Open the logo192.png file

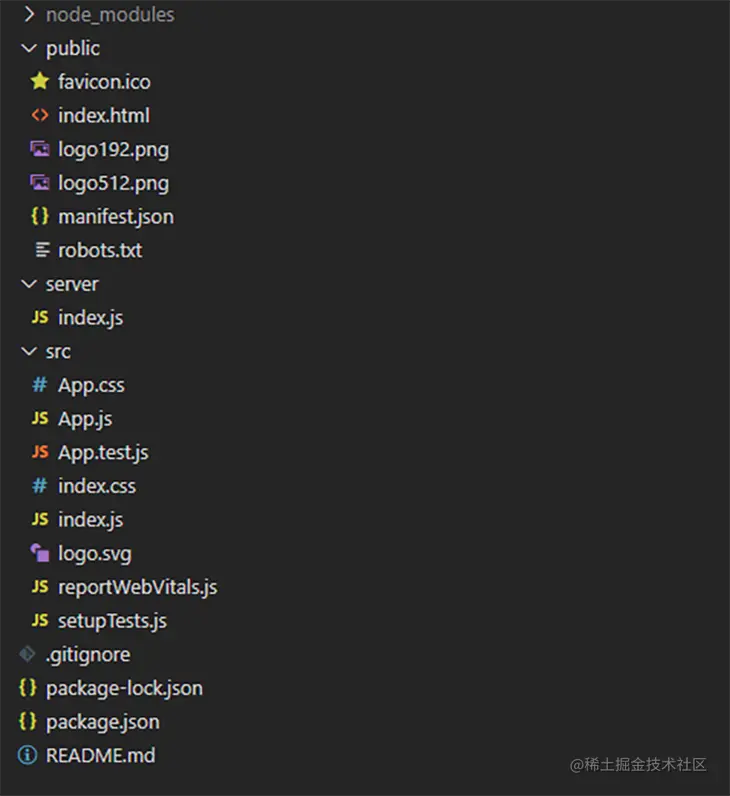point(113,150)
